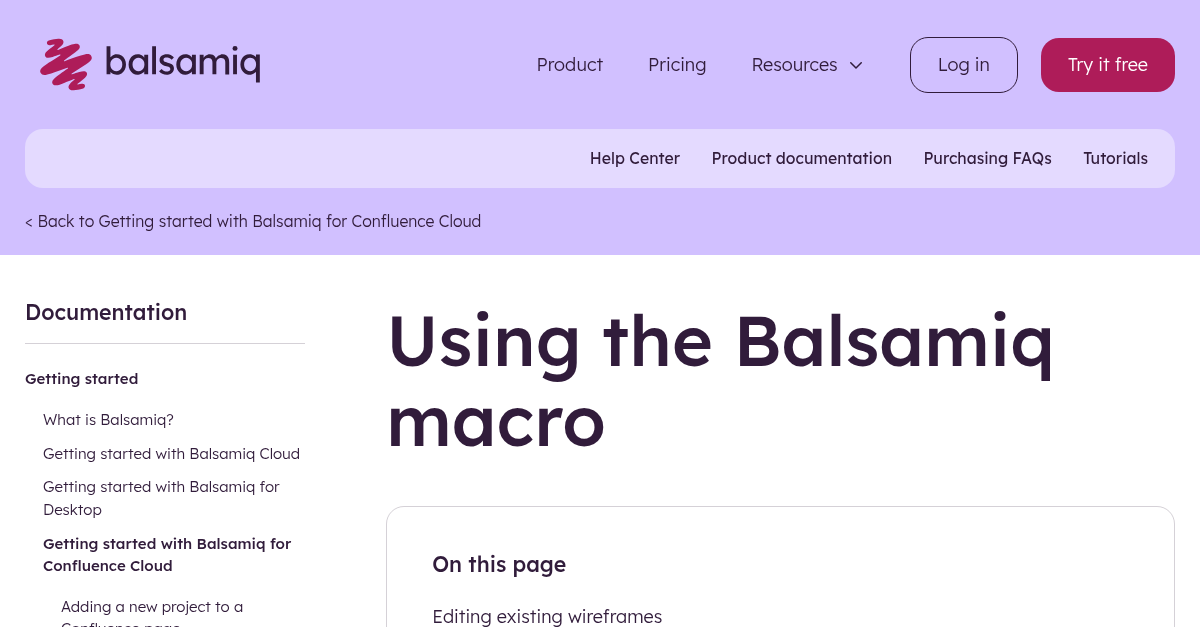Open Getting started with Balsamiq for Desktop
The height and width of the screenshot is (627, 1200).
[161, 497]
